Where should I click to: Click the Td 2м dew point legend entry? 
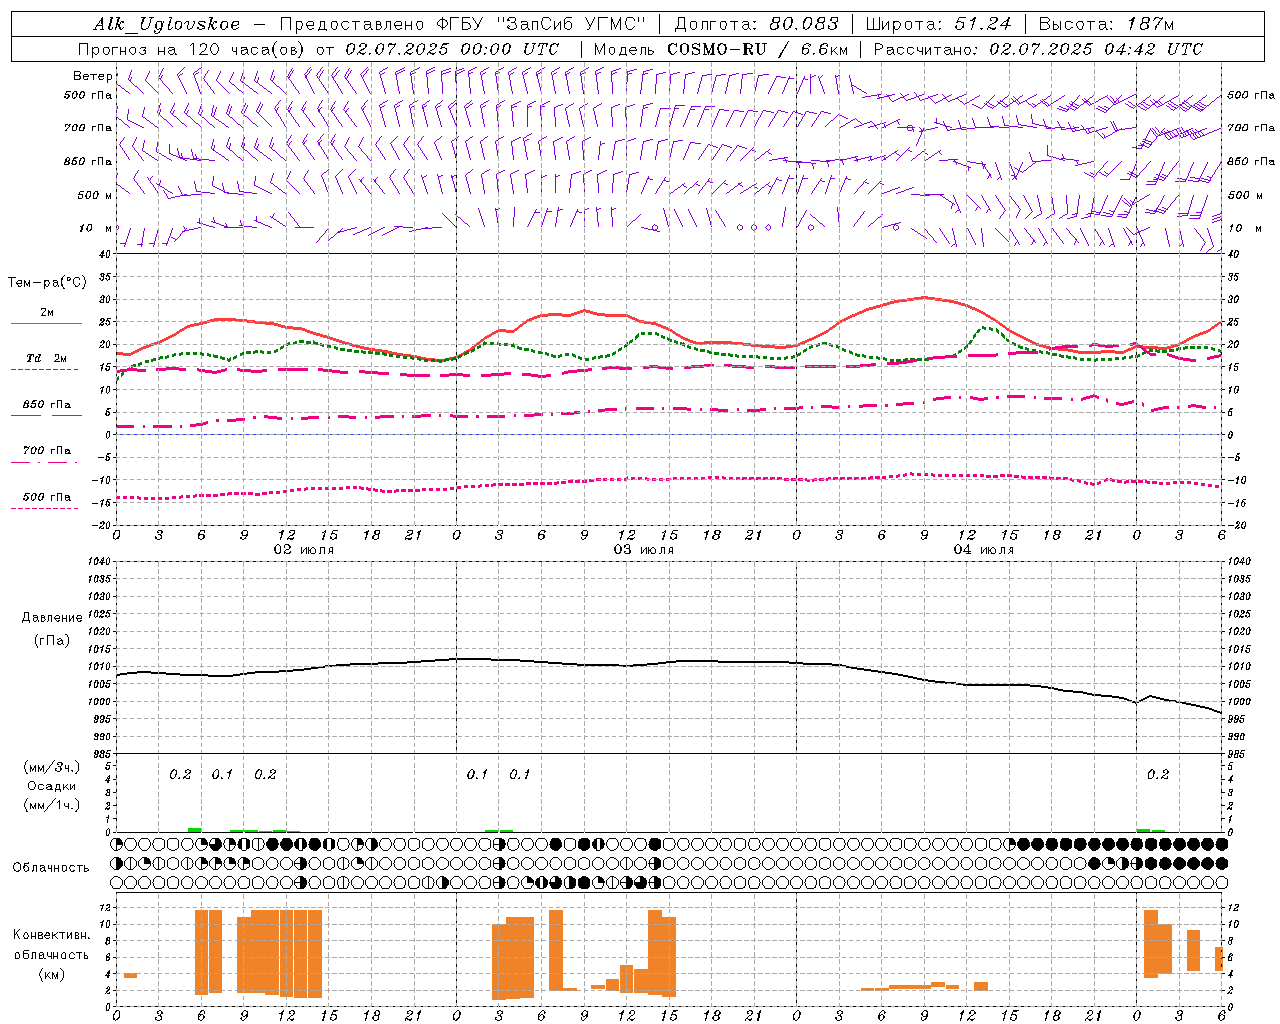coord(47,358)
